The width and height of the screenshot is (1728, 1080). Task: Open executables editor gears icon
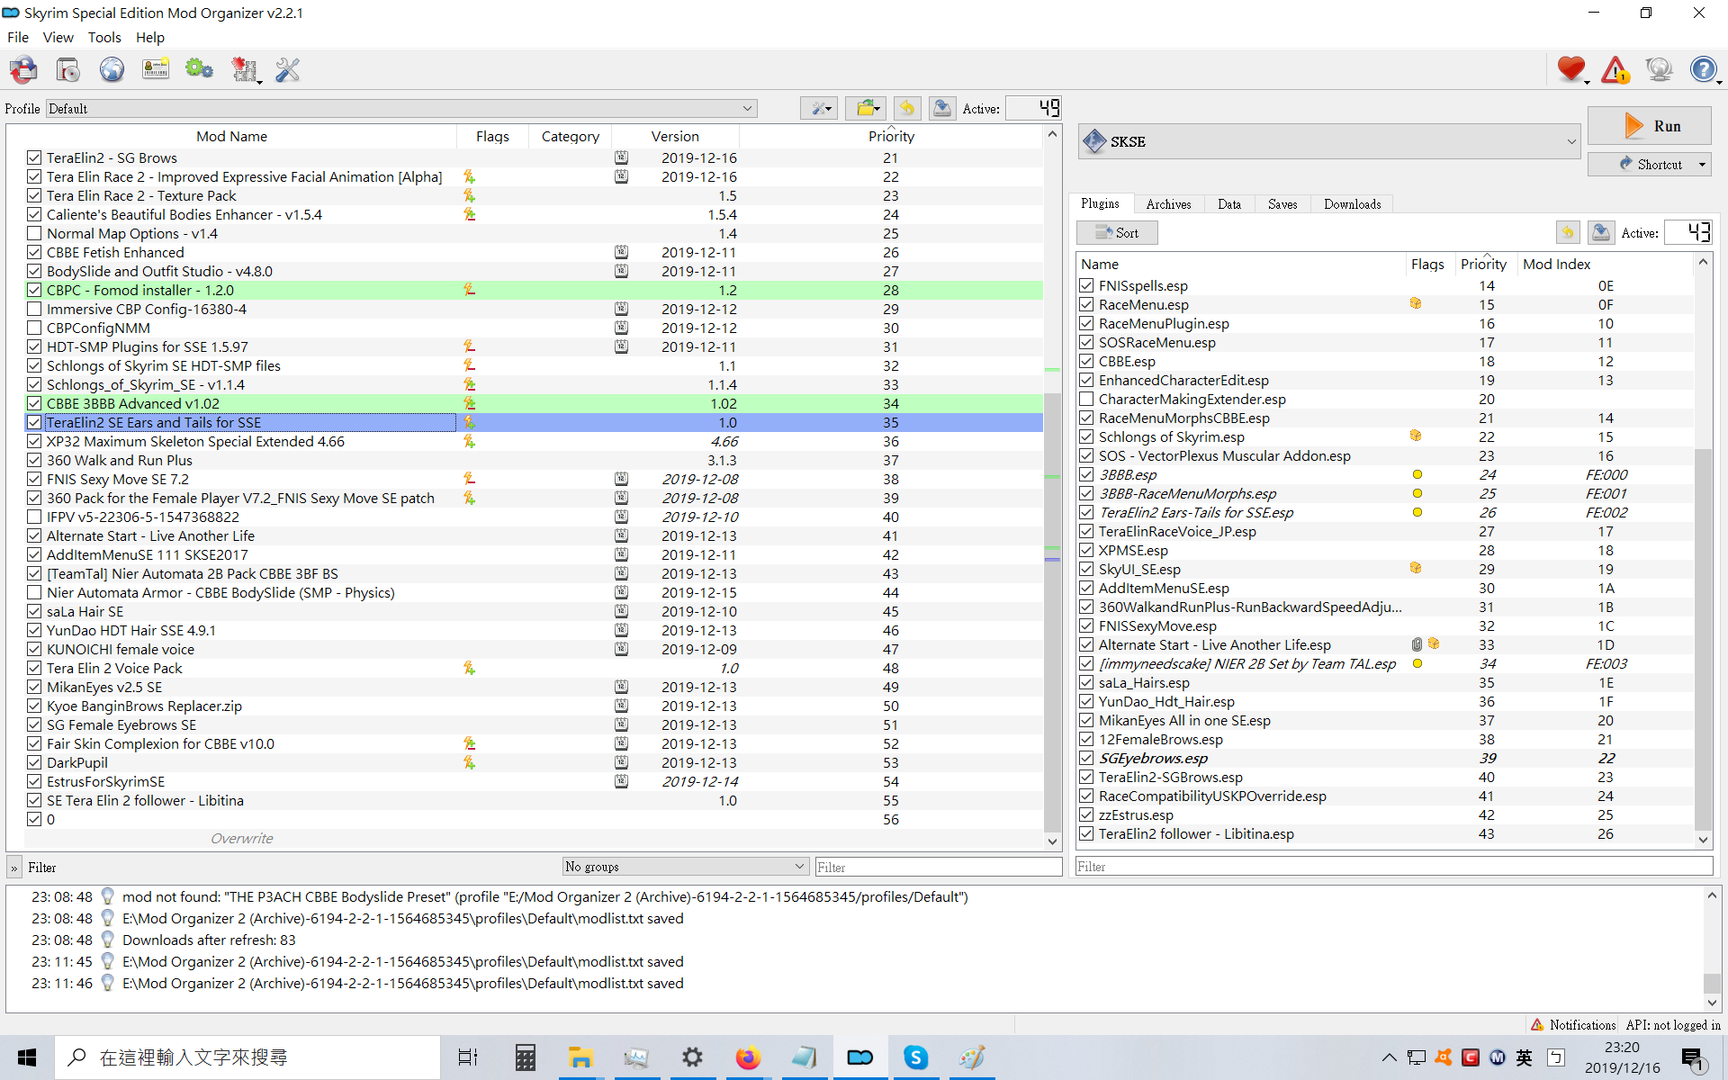tap(199, 69)
